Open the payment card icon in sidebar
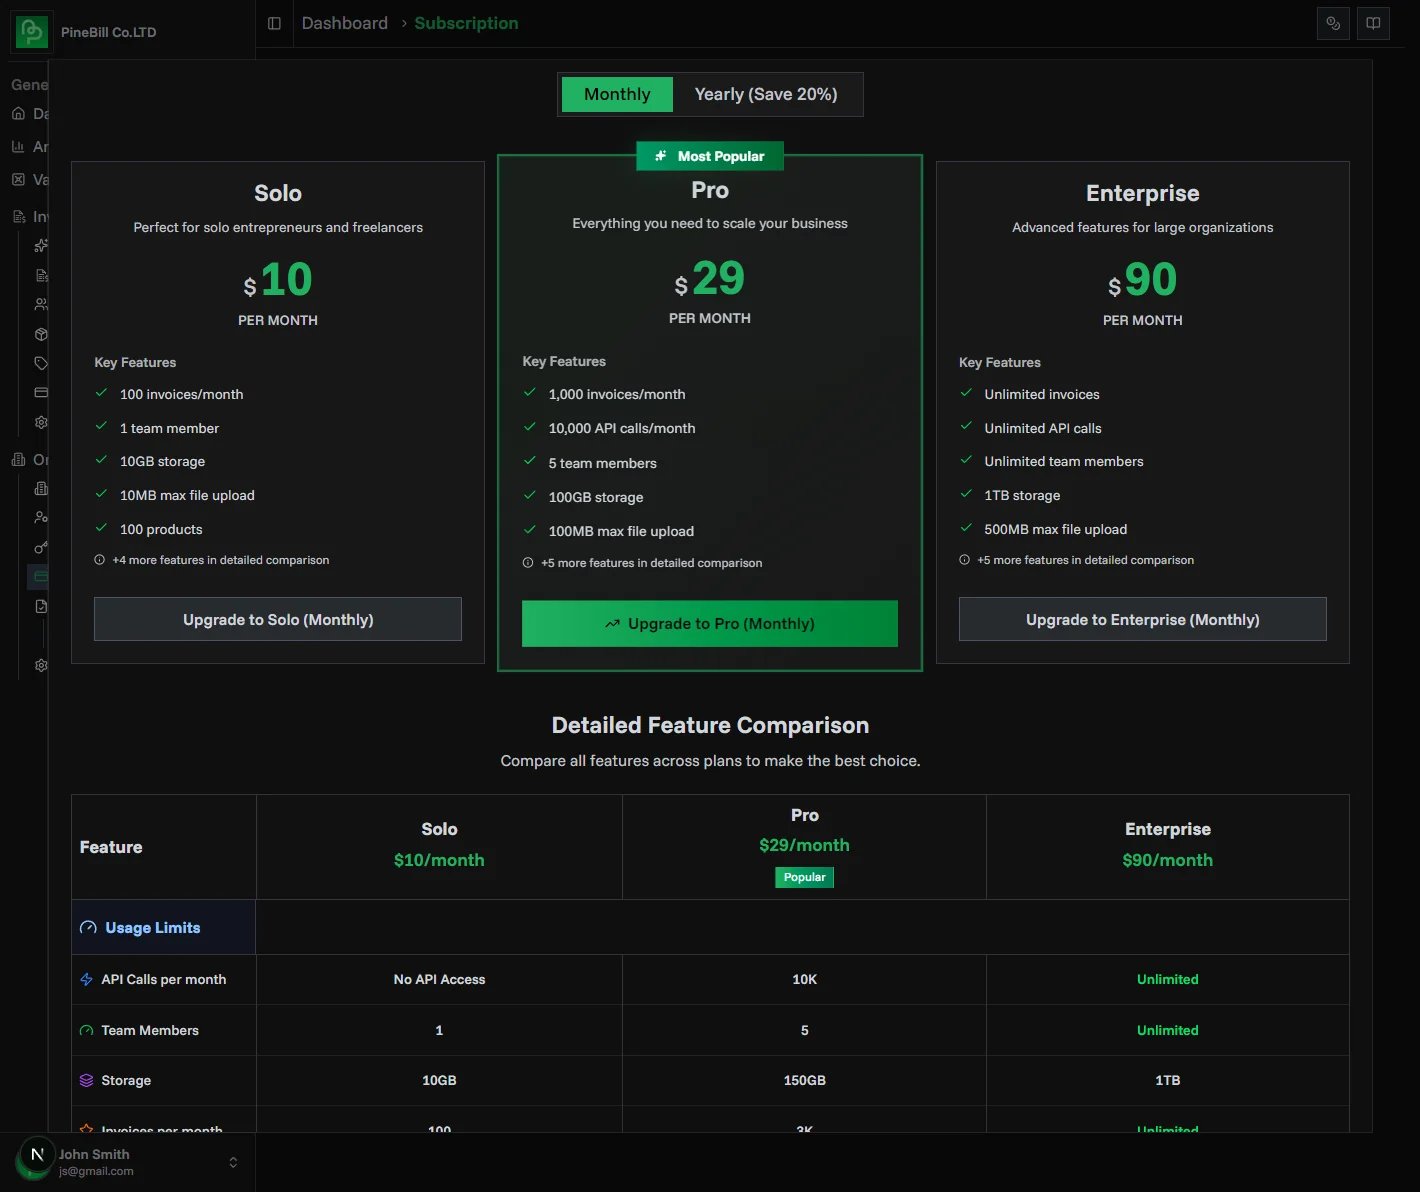This screenshot has width=1420, height=1192. (41, 392)
